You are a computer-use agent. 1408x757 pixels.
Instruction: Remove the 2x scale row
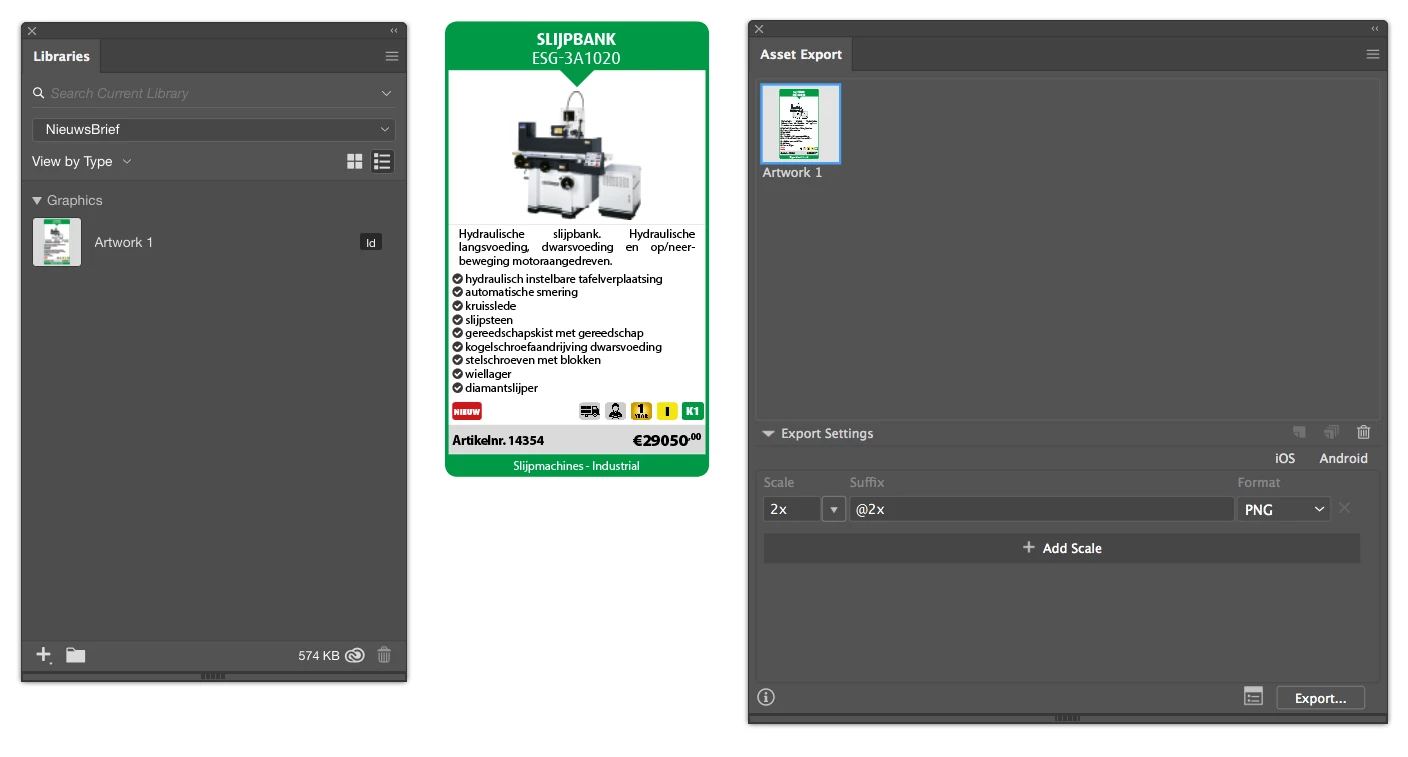coord(1345,508)
